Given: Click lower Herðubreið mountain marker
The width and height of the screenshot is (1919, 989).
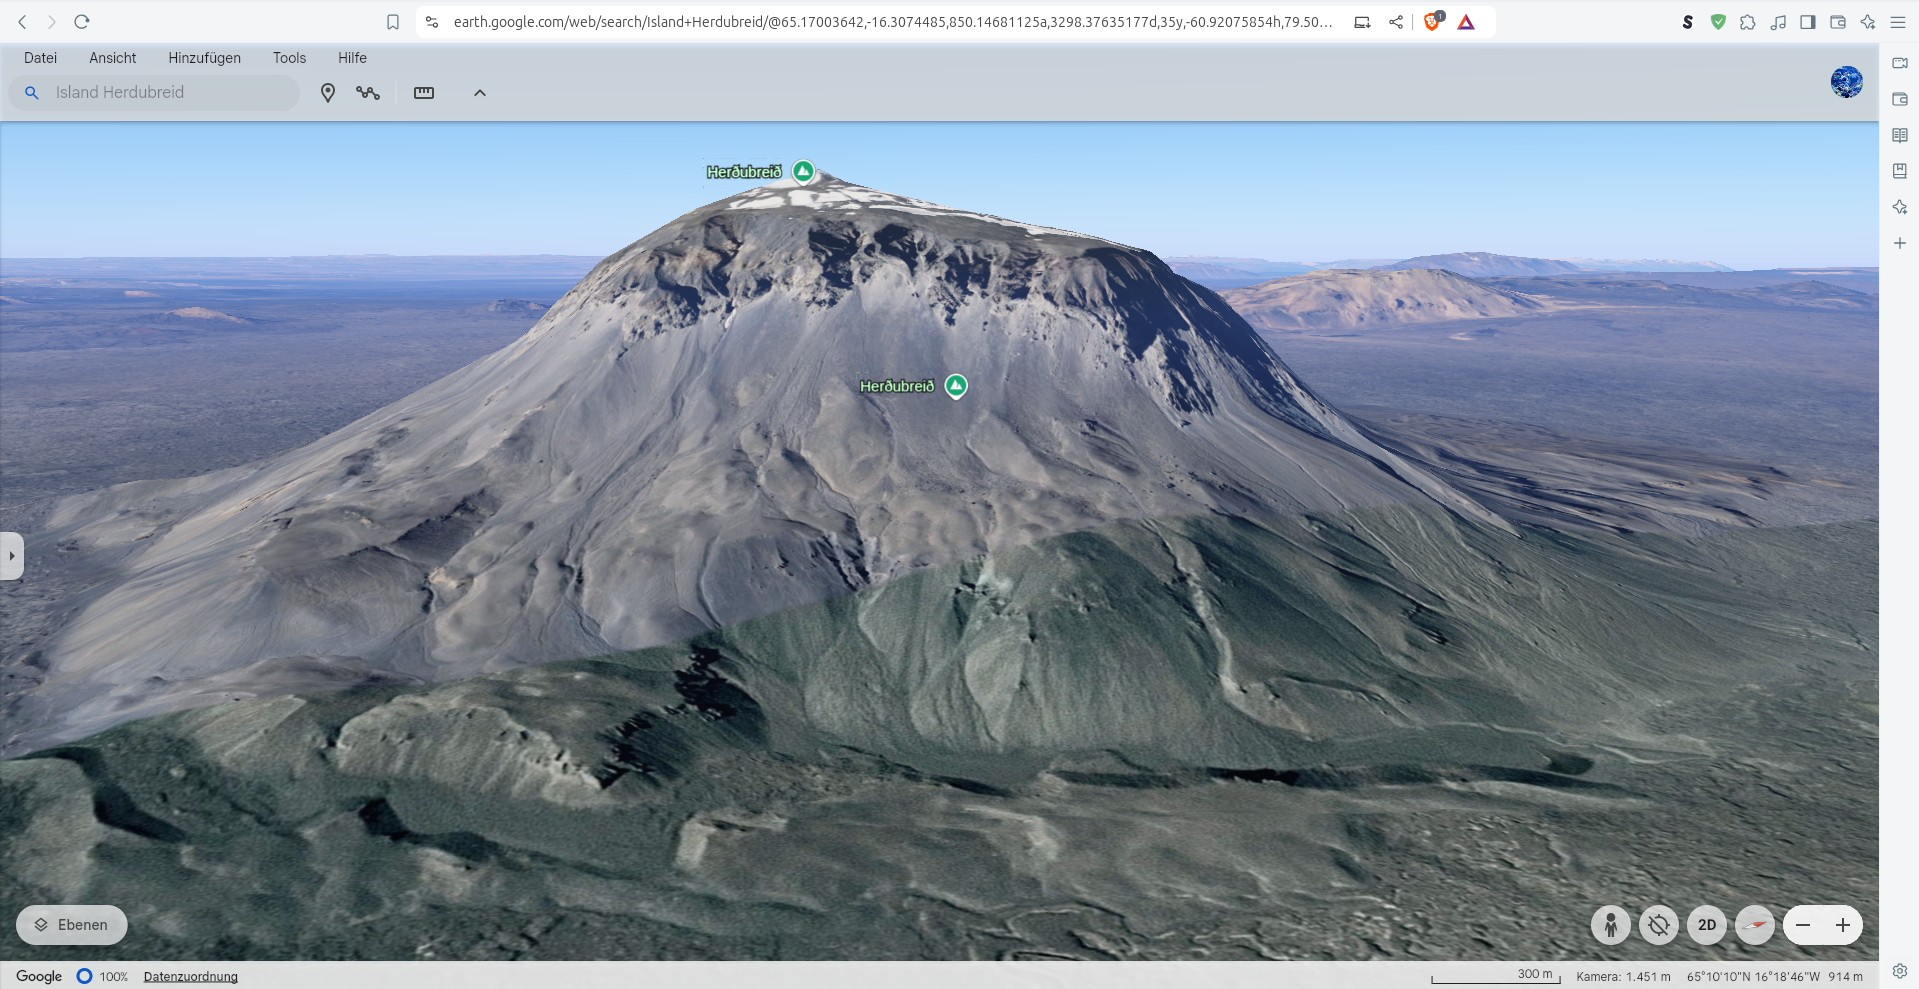Looking at the screenshot, I should pyautogui.click(x=956, y=385).
